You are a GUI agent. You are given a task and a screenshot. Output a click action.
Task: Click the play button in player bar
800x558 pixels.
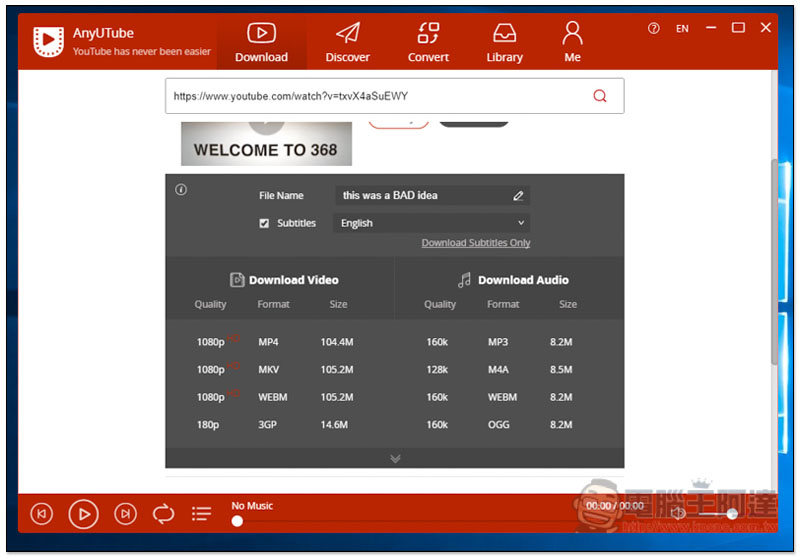83,514
